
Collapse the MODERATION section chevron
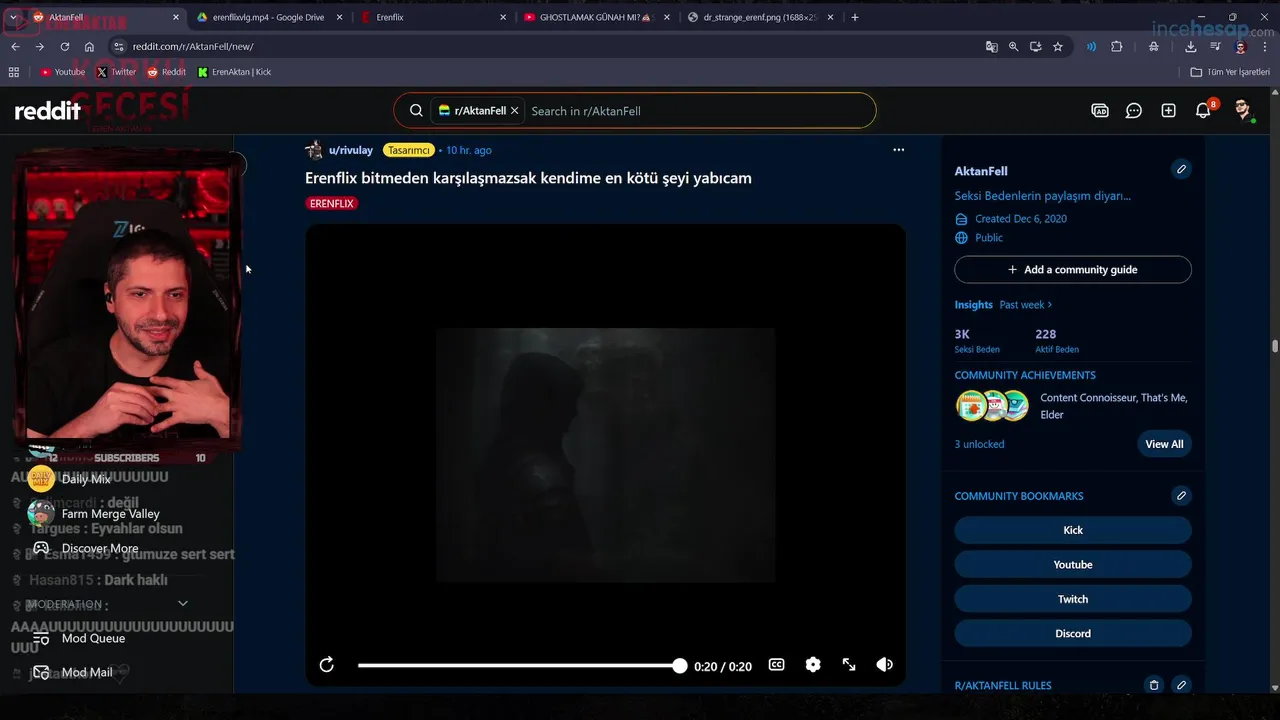[183, 604]
